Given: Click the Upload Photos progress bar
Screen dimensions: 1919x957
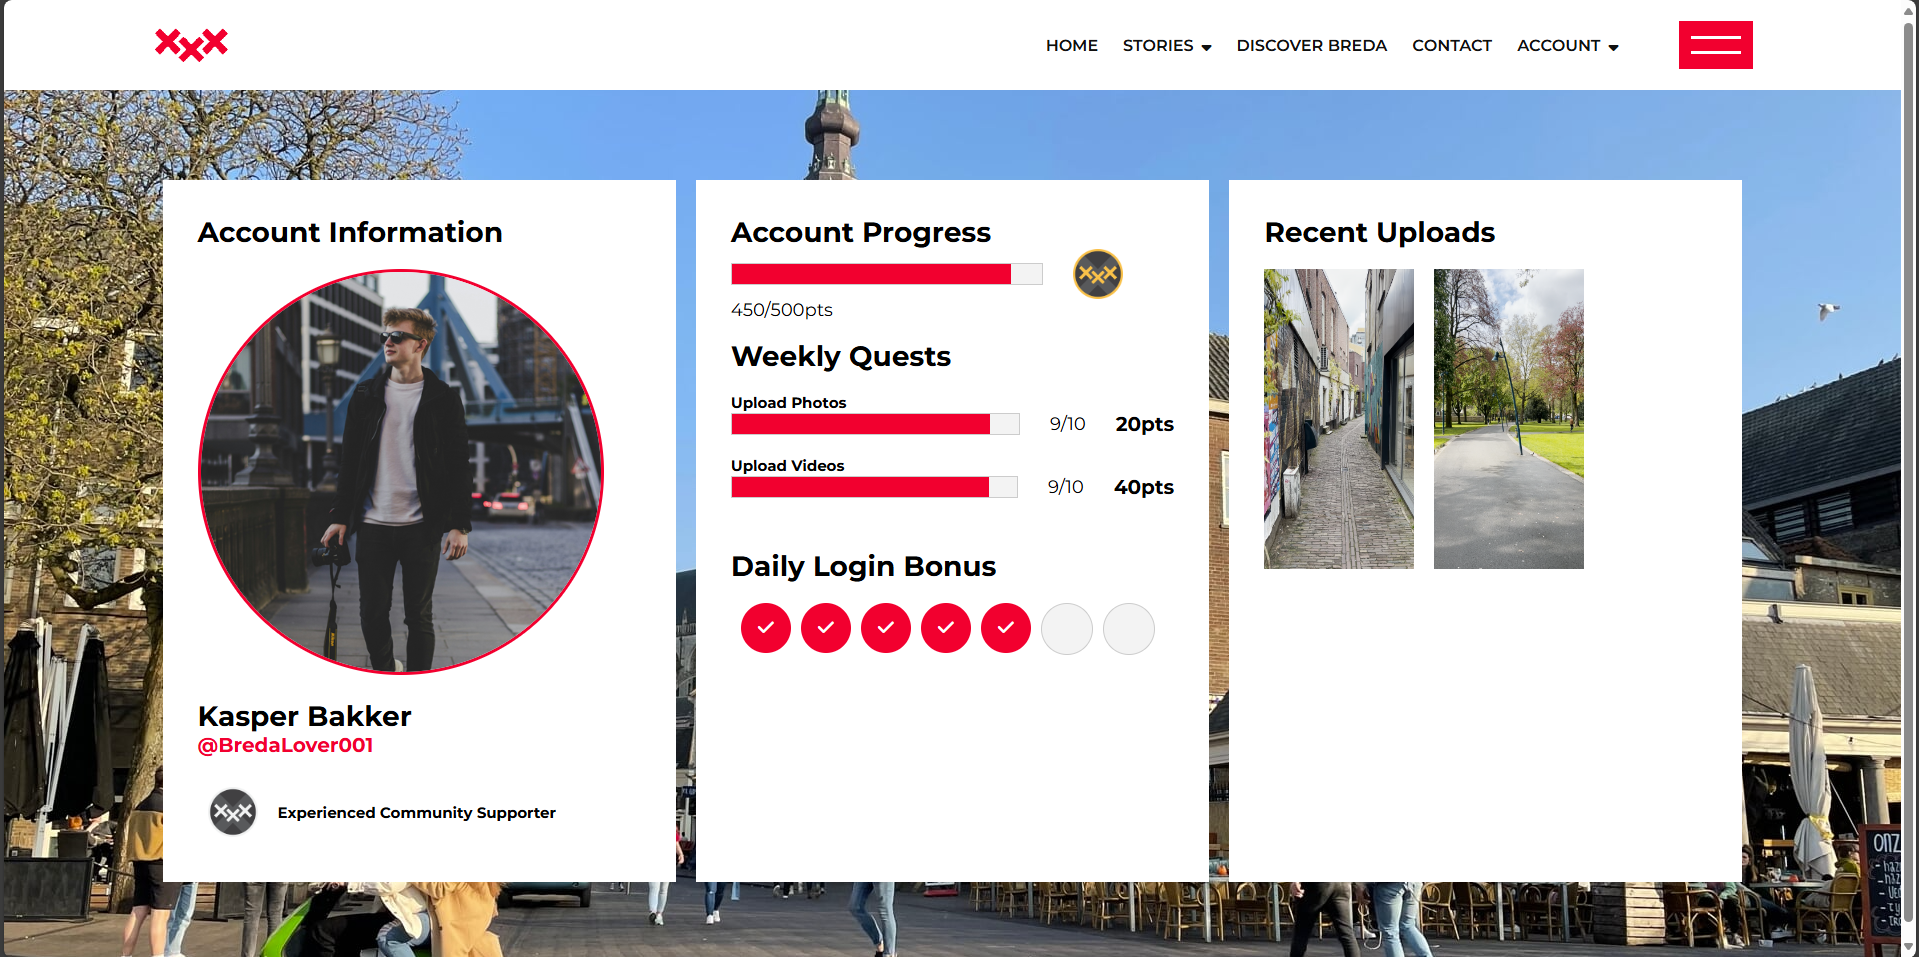Looking at the screenshot, I should click(875, 423).
